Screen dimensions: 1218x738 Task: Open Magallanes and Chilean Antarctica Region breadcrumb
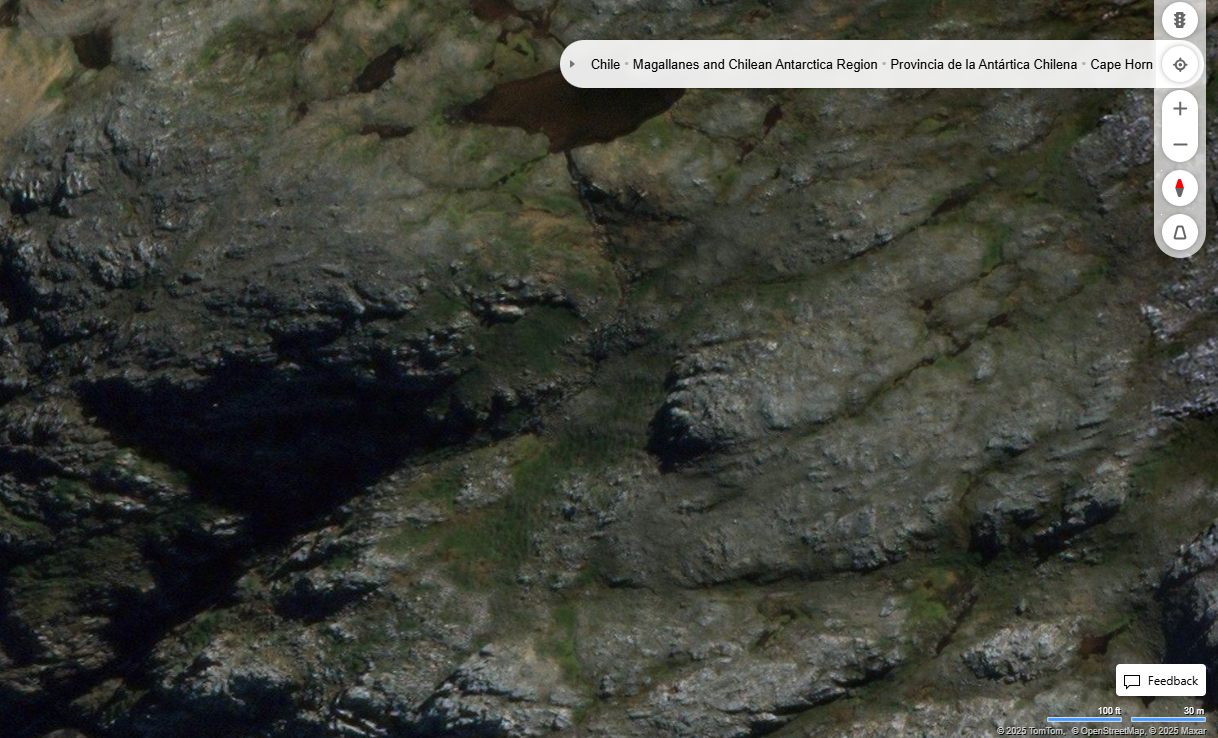[x=755, y=64]
